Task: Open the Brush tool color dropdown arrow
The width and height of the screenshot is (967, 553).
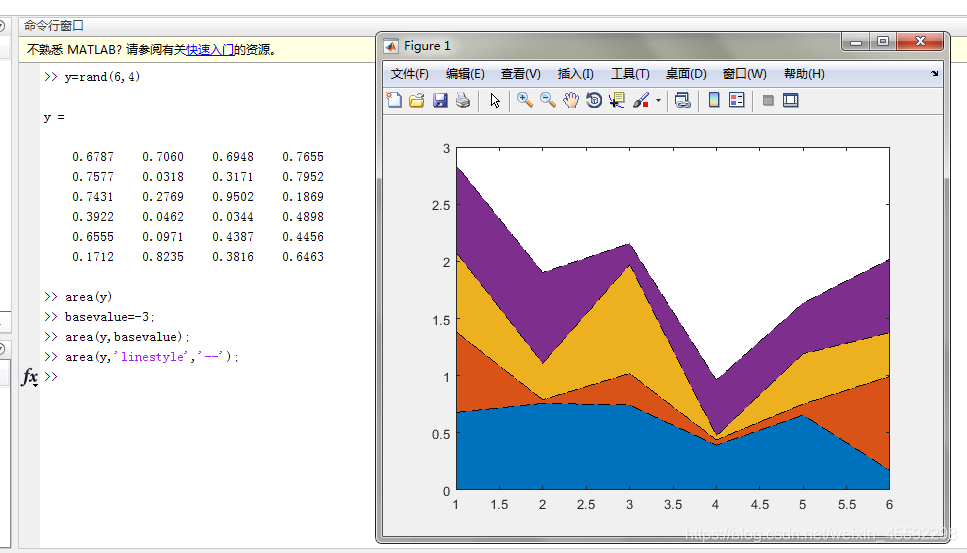Action: click(658, 101)
